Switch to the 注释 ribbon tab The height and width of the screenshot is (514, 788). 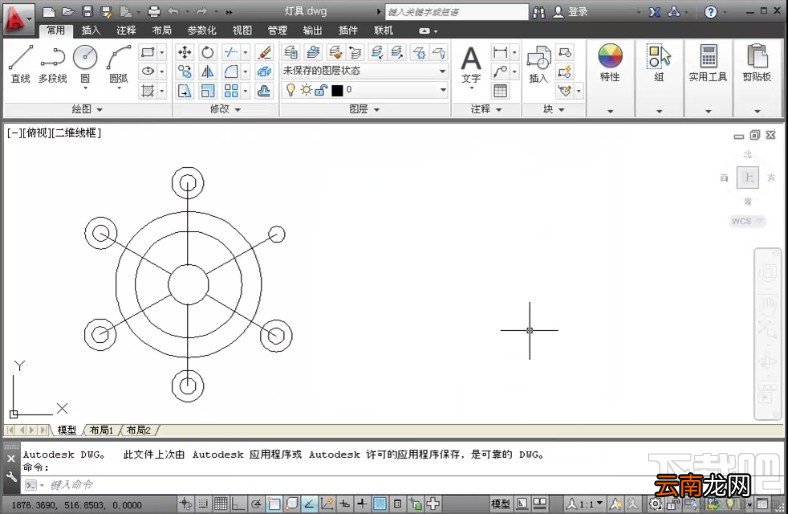pyautogui.click(x=126, y=31)
